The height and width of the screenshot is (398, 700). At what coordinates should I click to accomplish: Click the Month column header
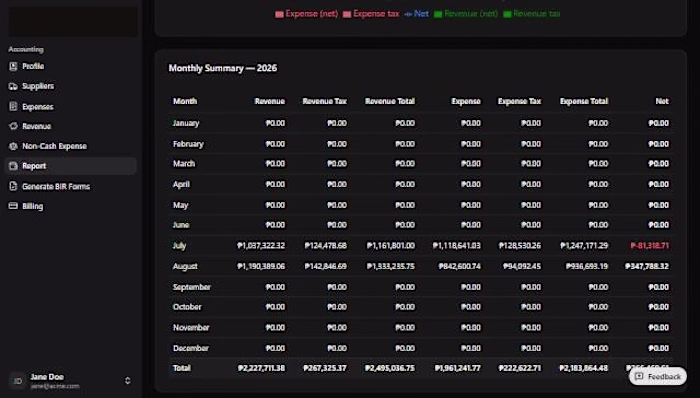coord(185,101)
